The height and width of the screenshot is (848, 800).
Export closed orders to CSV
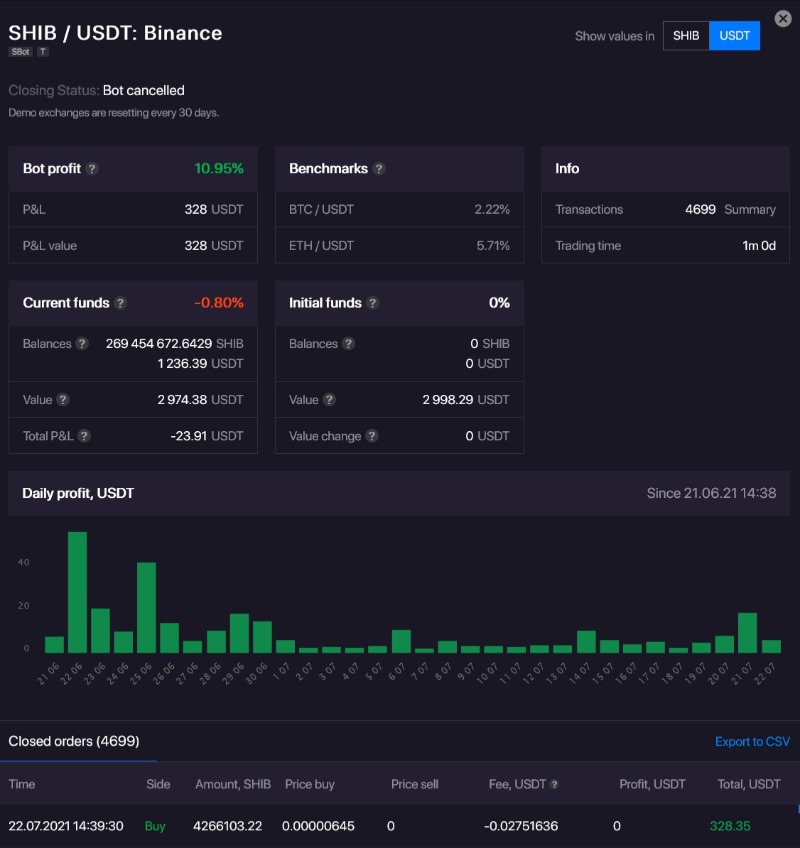point(752,741)
